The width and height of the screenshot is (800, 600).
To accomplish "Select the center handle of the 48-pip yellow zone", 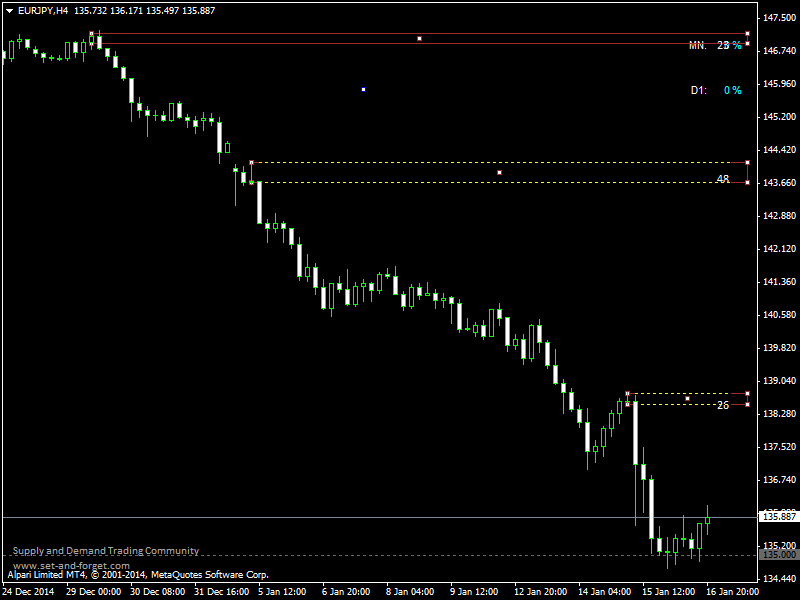I will click(x=499, y=172).
